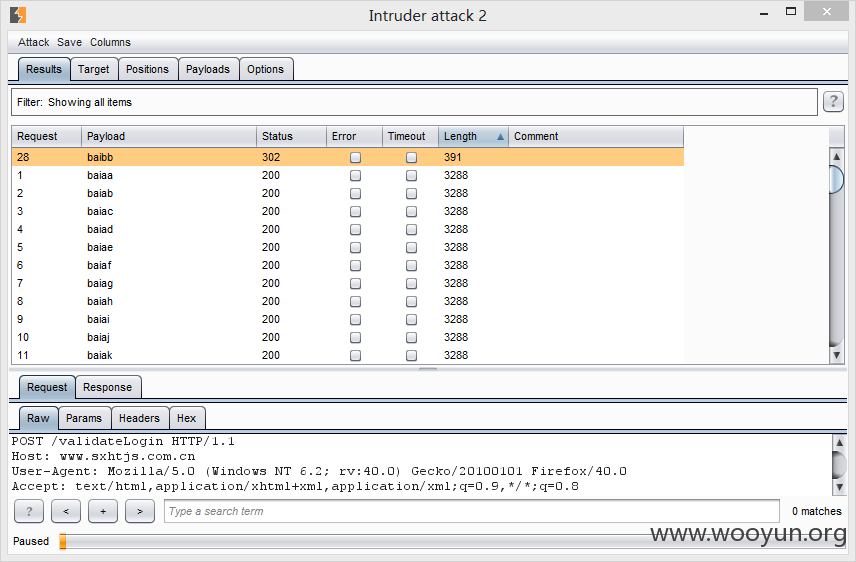
Task: Toggle Error checkbox for baibb row
Action: tap(355, 157)
